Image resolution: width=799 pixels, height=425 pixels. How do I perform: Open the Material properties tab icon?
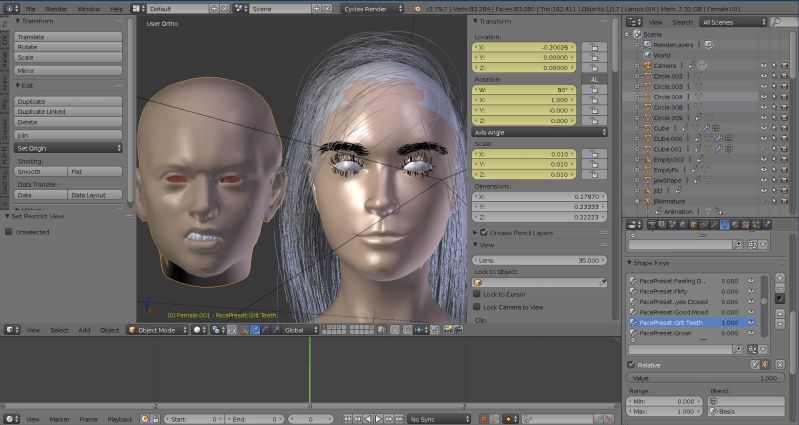735,224
